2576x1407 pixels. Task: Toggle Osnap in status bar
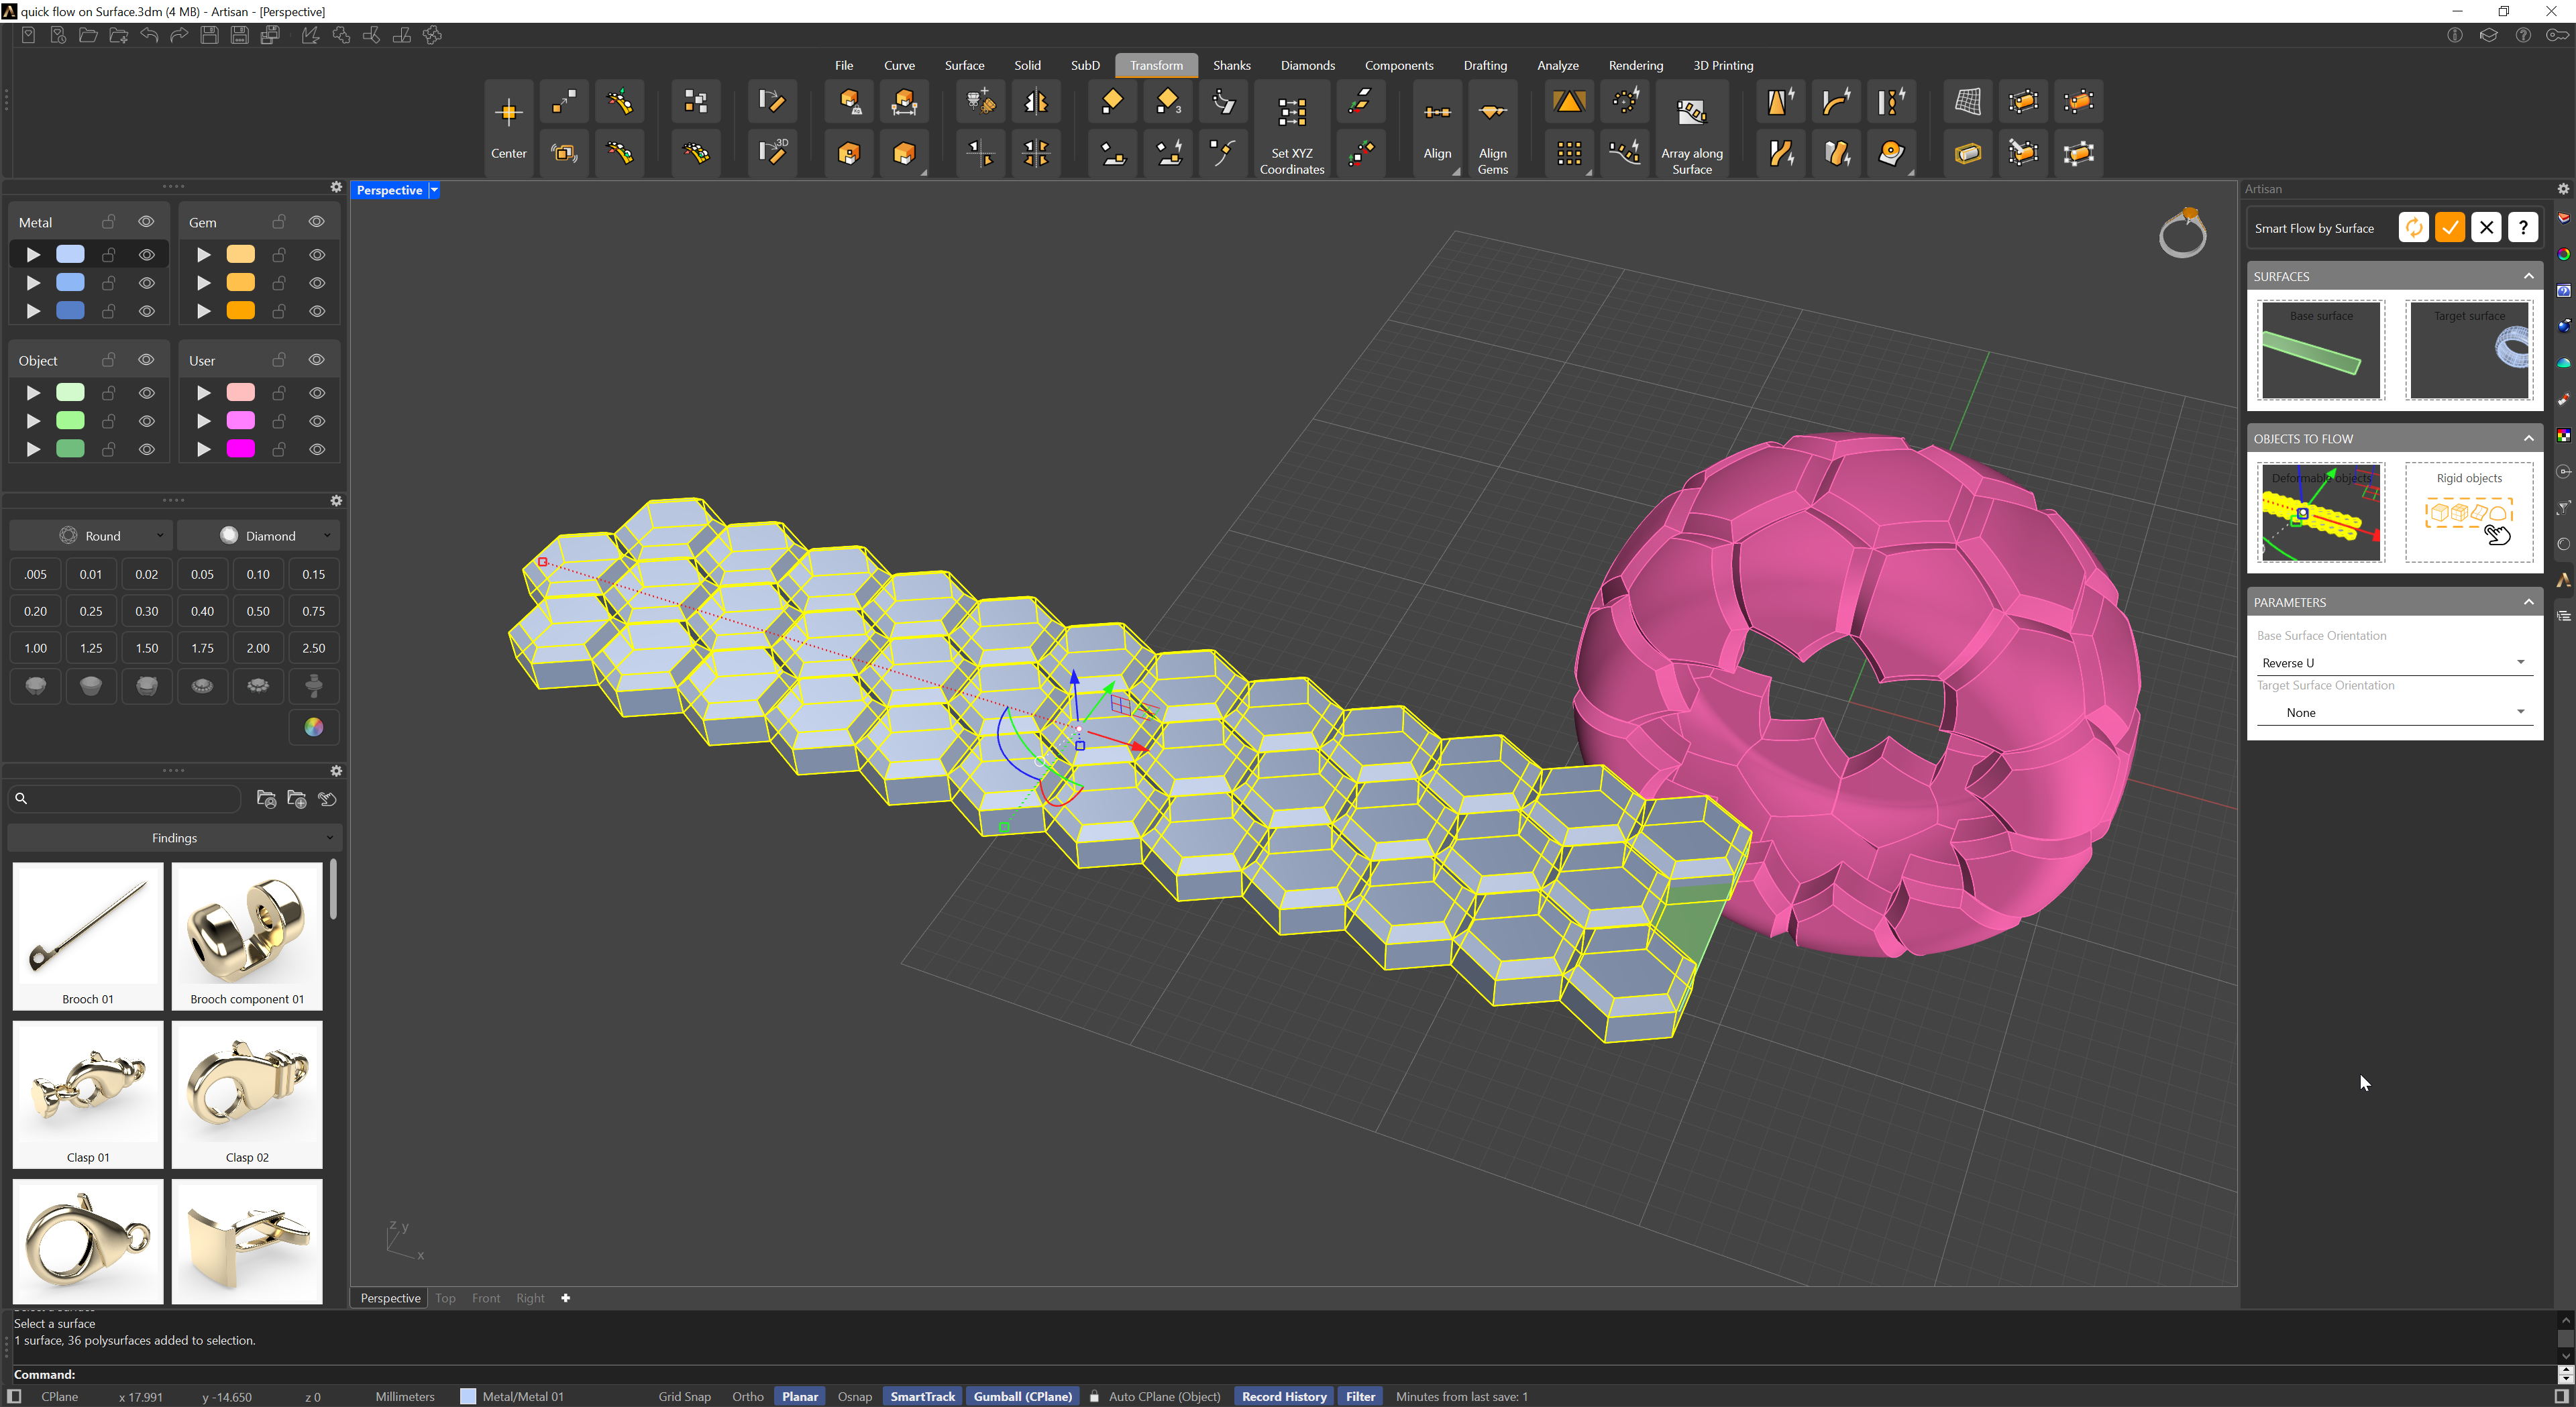854,1397
